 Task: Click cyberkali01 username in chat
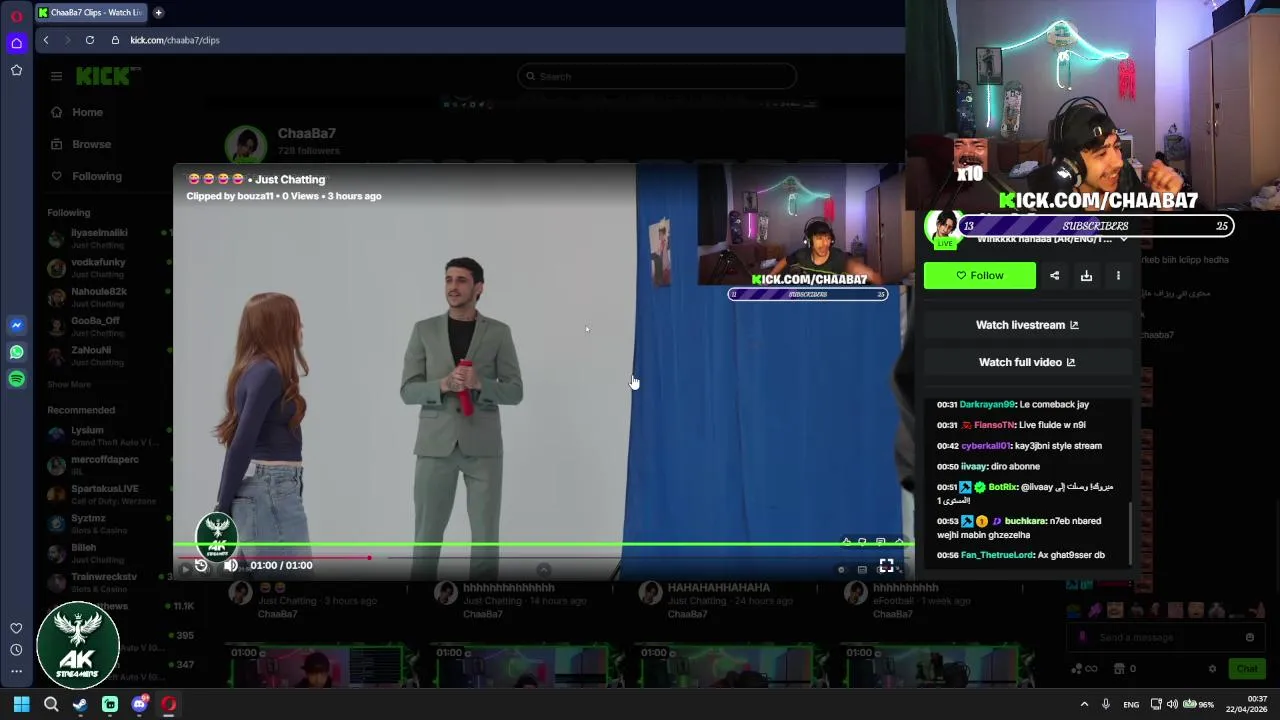tap(987, 446)
